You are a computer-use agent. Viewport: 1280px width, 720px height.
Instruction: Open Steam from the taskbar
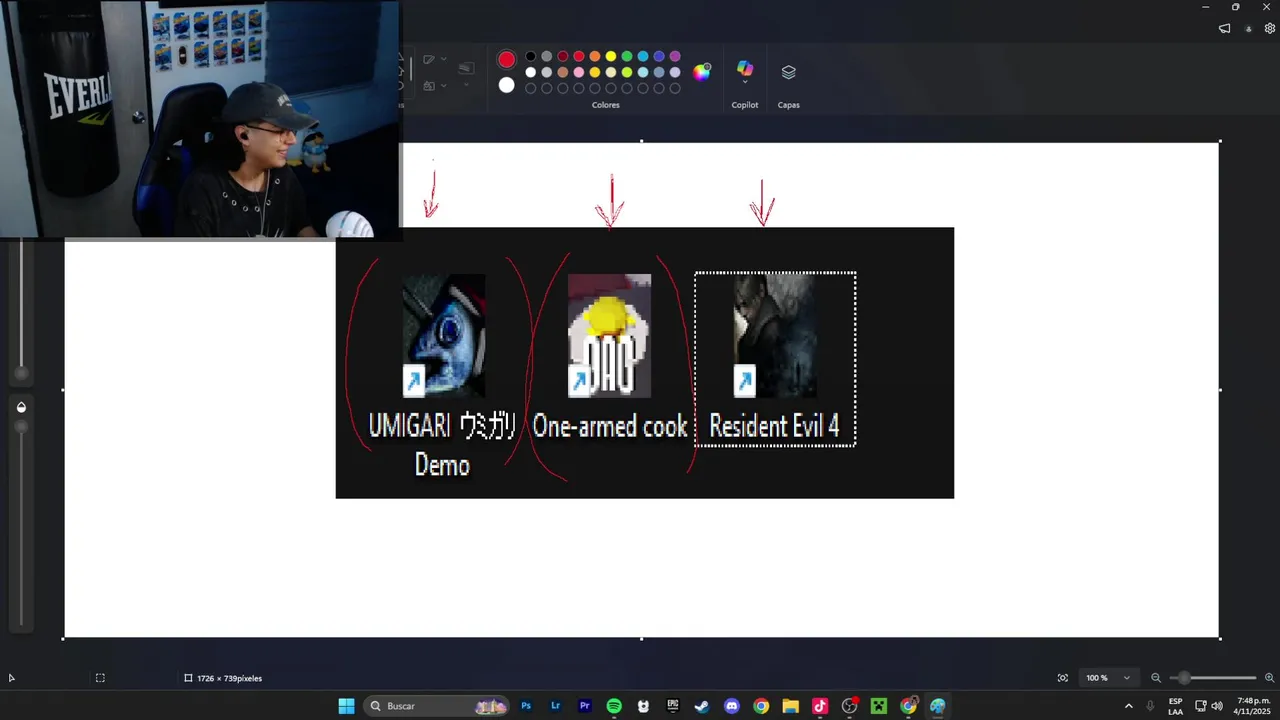702,706
